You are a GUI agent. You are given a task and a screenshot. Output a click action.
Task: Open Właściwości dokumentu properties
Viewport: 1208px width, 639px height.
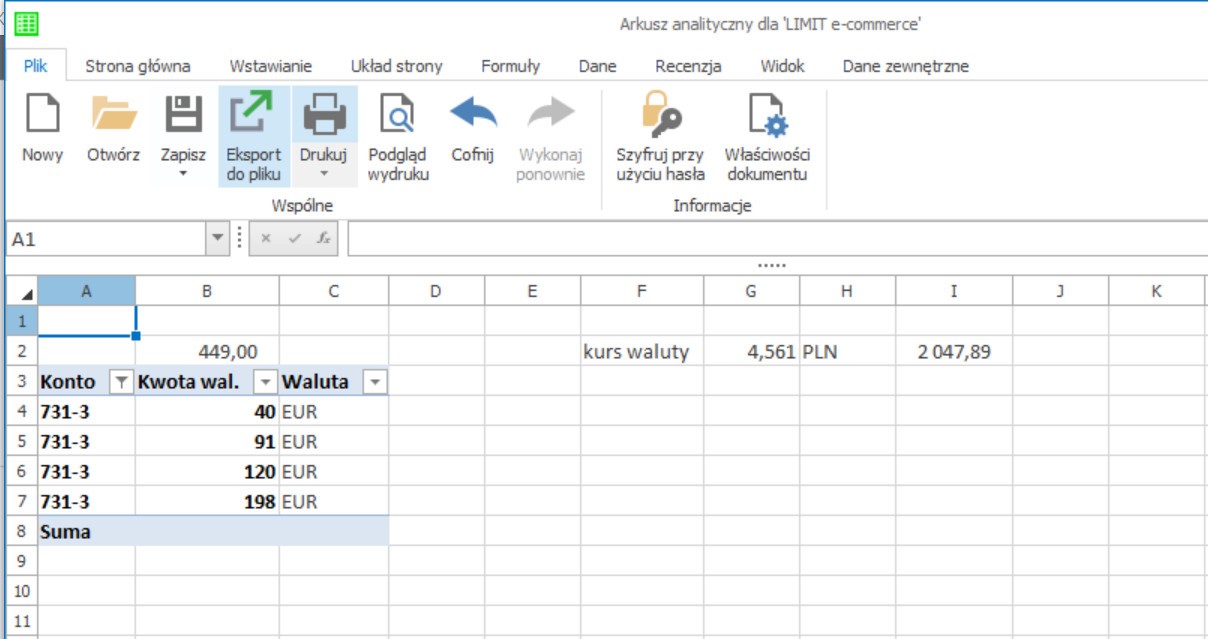click(768, 113)
